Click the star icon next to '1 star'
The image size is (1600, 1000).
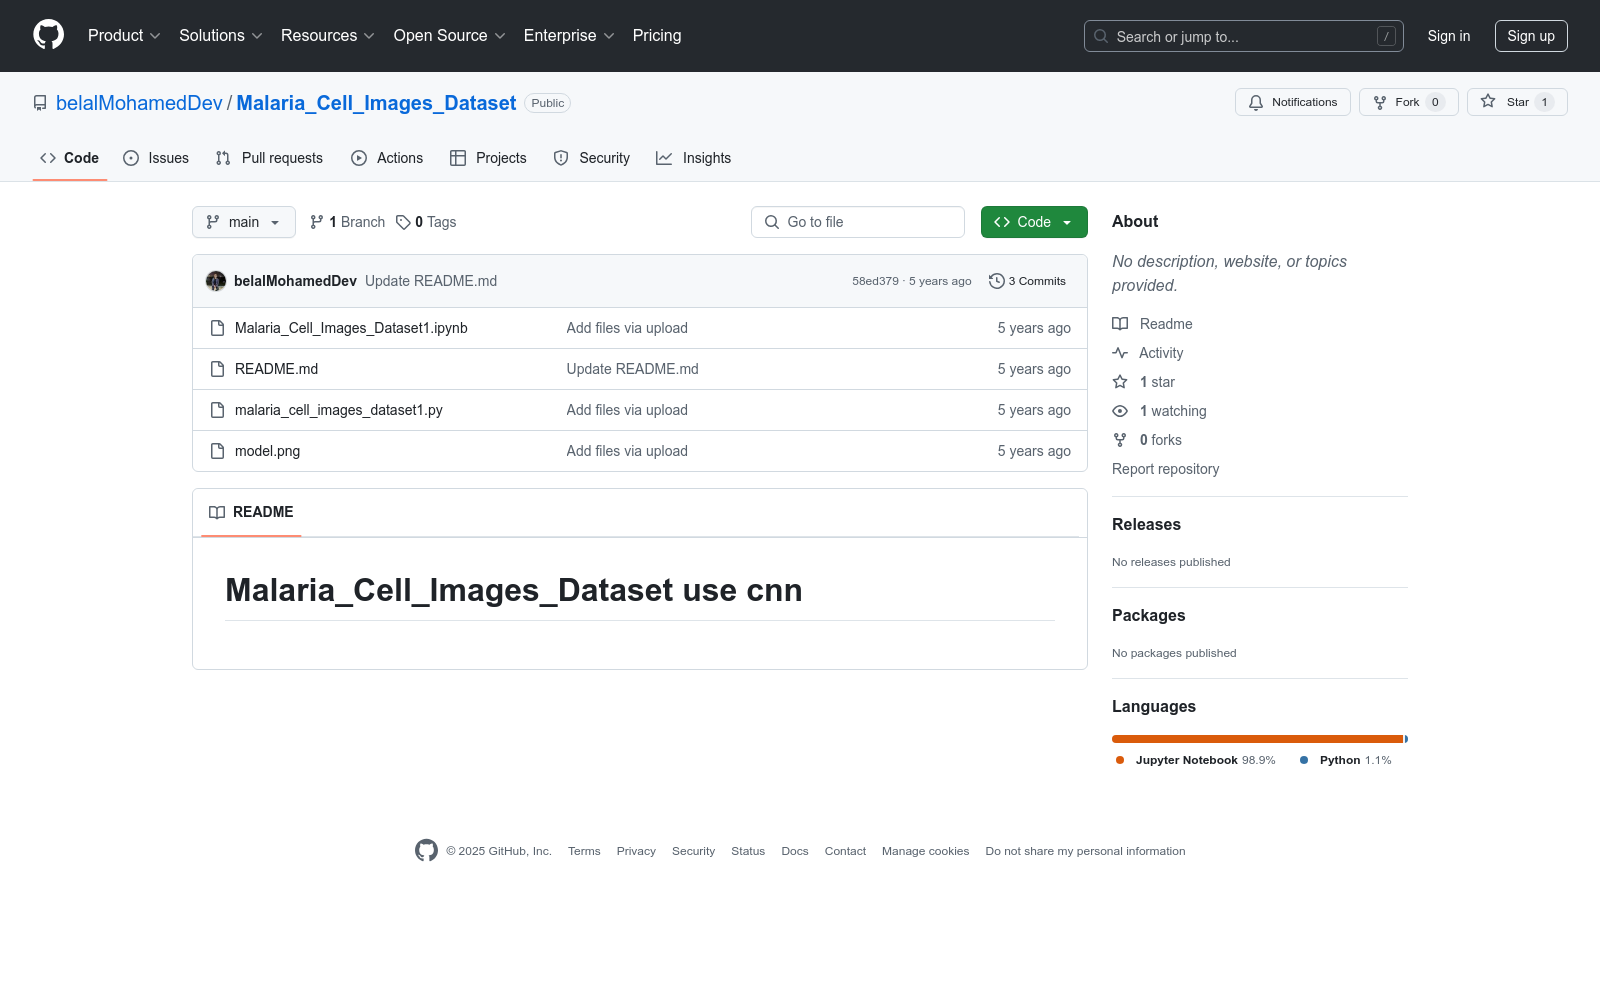tap(1120, 382)
